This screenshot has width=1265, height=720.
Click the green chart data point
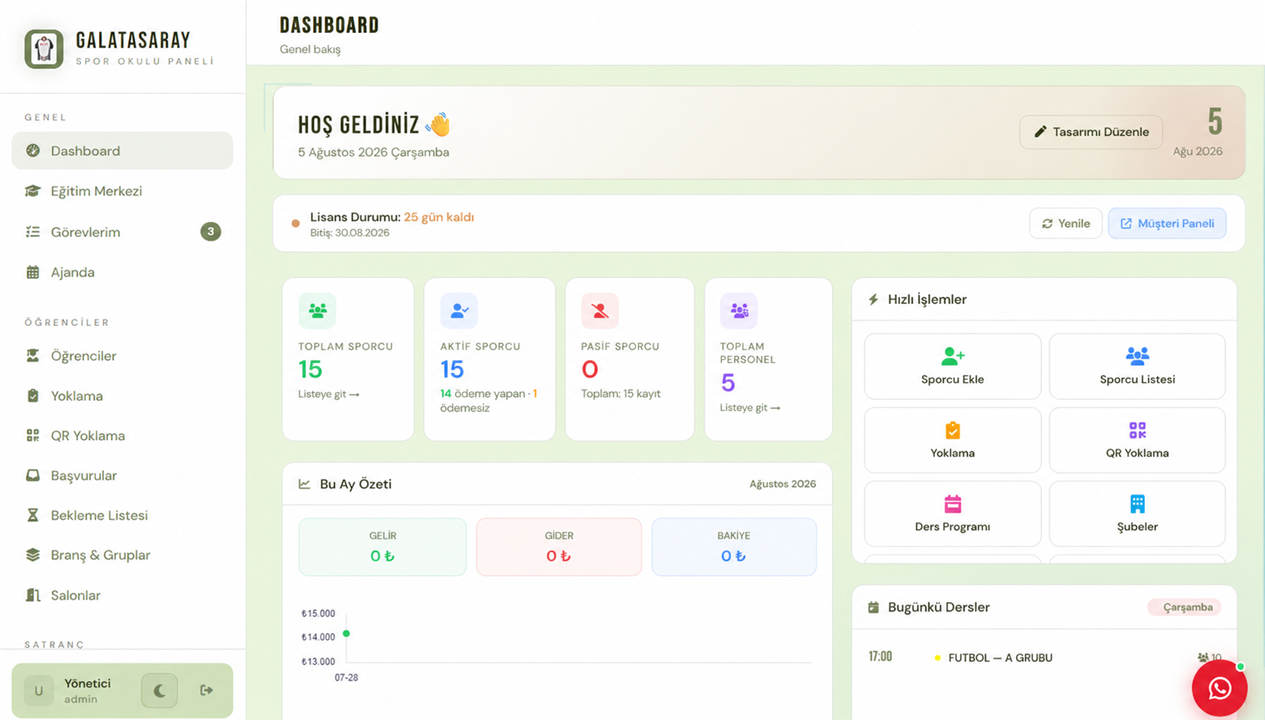pos(346,633)
